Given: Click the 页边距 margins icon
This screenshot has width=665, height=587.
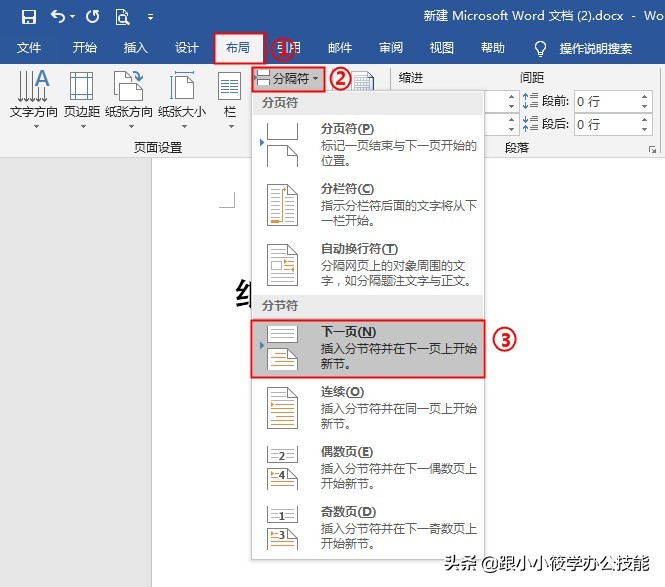Looking at the screenshot, I should (x=81, y=86).
